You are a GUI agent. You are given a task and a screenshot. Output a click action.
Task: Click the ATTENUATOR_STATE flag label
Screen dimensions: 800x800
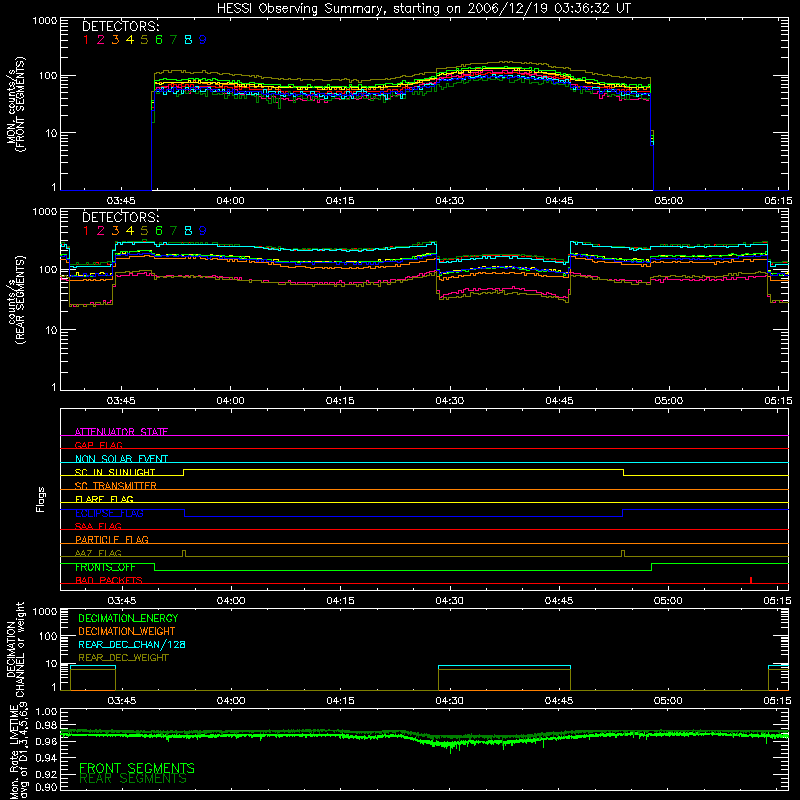121,432
